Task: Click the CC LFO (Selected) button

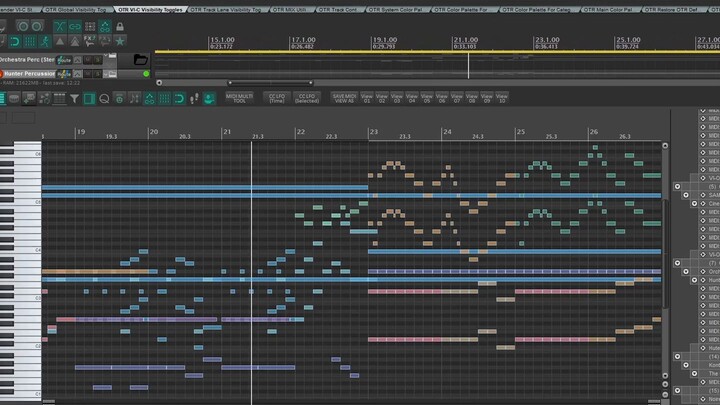Action: (307, 98)
